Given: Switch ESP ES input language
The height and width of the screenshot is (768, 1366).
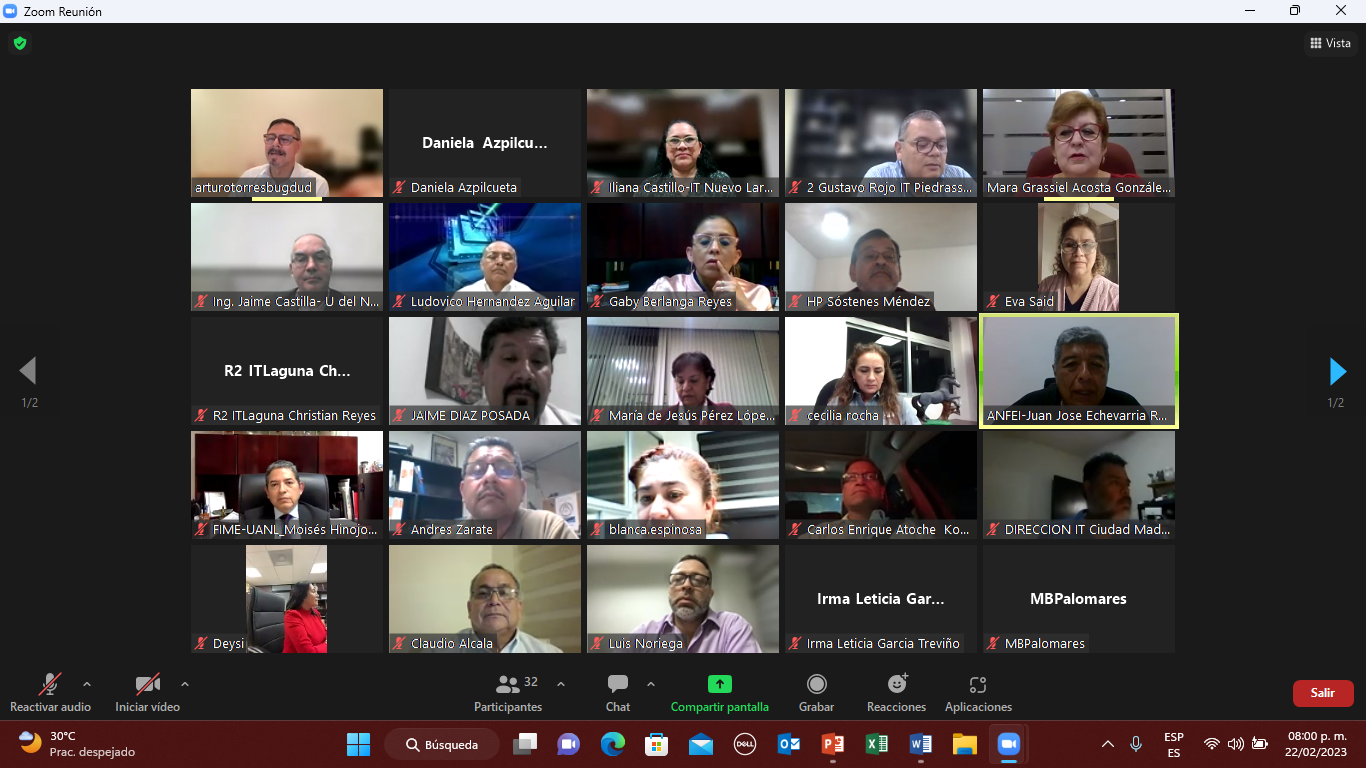Looking at the screenshot, I should (x=1174, y=744).
